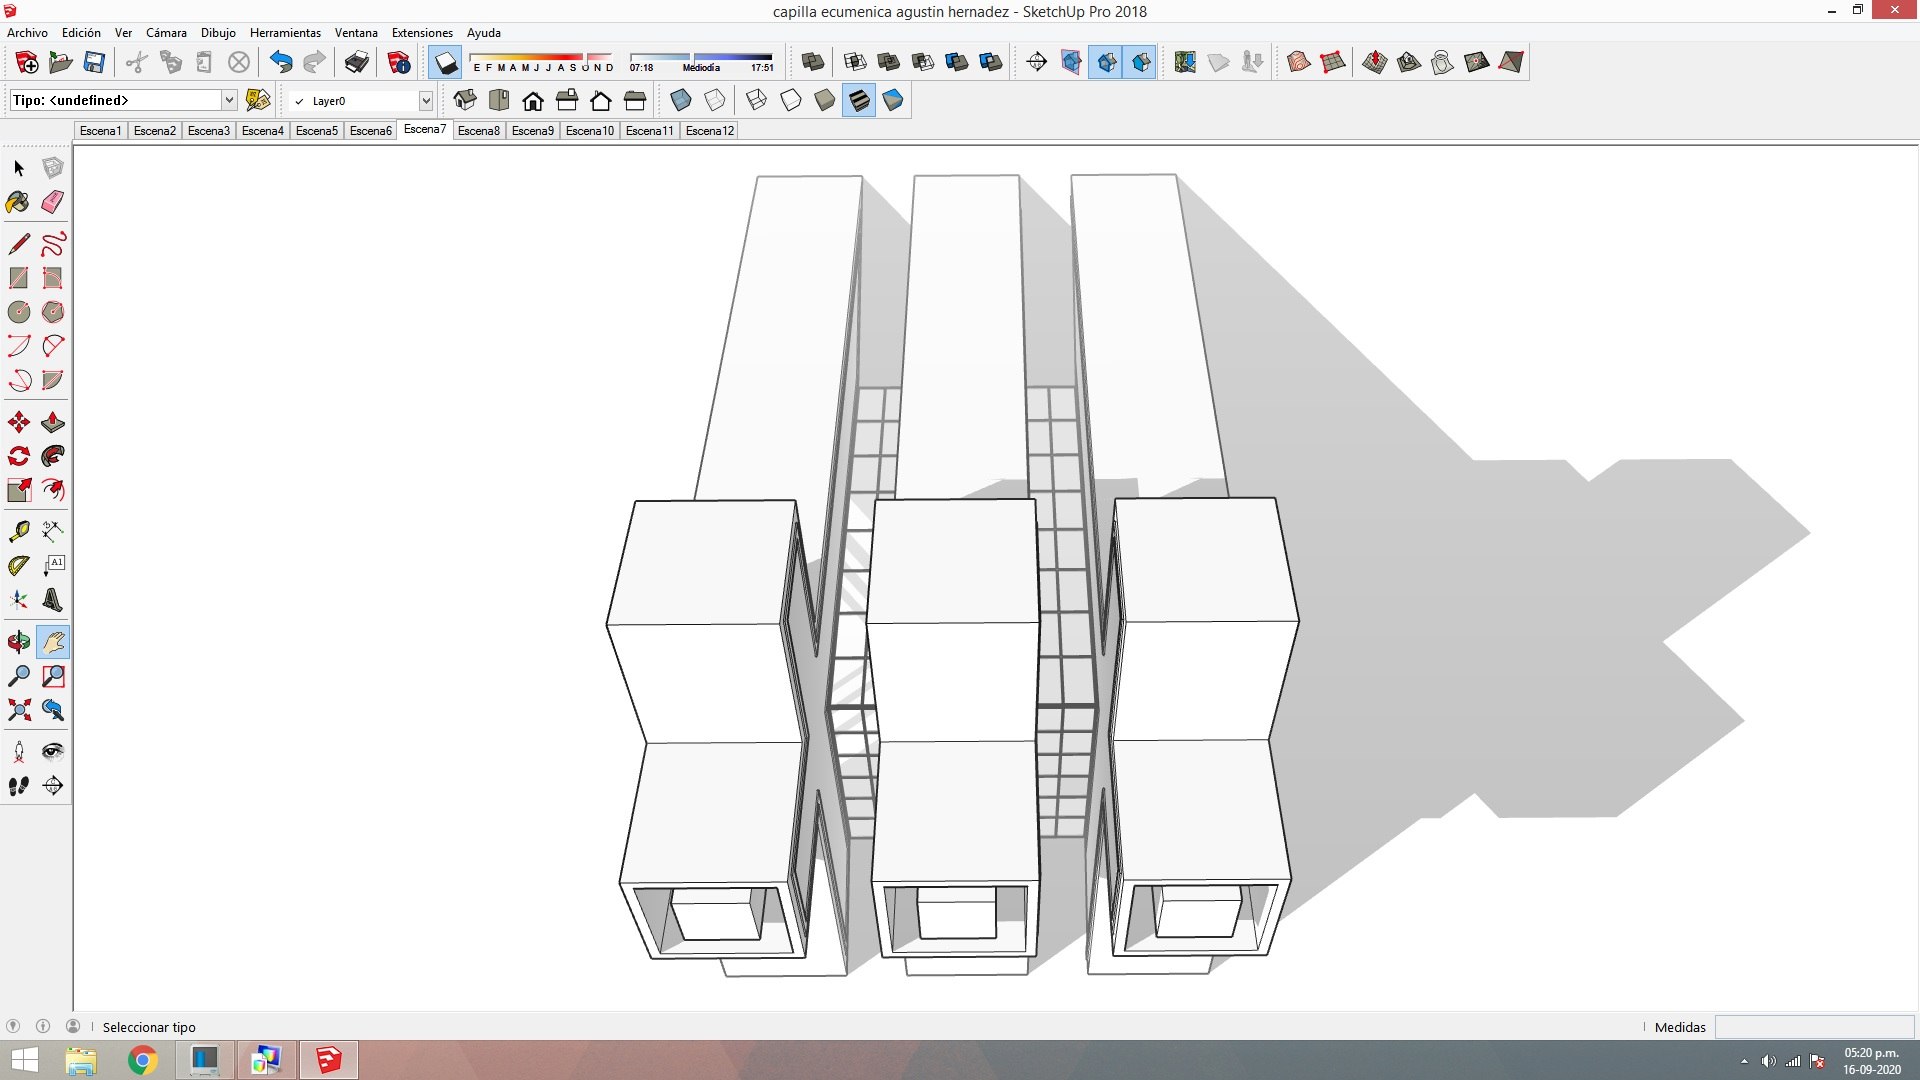Activate the Look Around eye tool
The height and width of the screenshot is (1080, 1920).
(x=53, y=752)
